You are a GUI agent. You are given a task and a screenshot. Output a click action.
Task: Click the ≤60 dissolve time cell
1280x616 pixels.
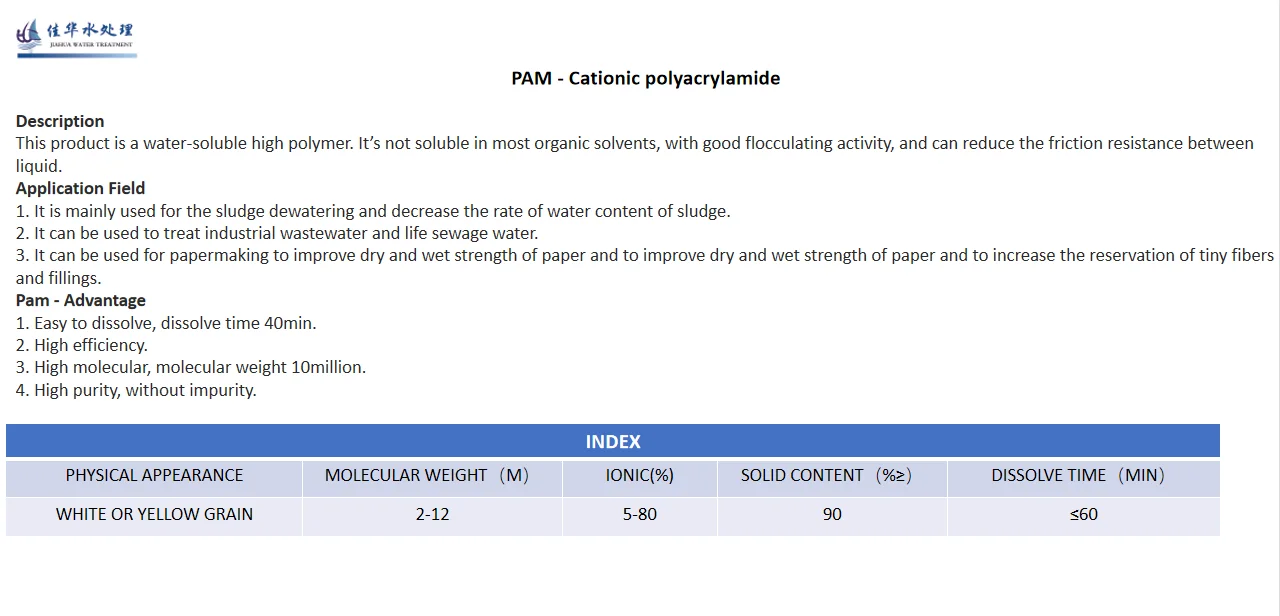click(x=1083, y=514)
